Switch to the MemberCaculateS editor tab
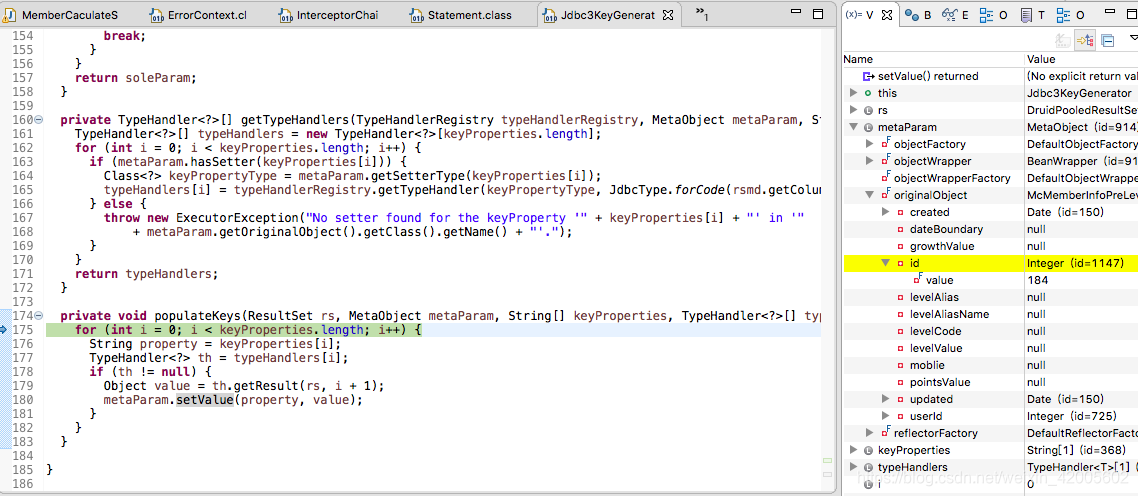This screenshot has height=496, width=1138. pyautogui.click(x=62, y=15)
